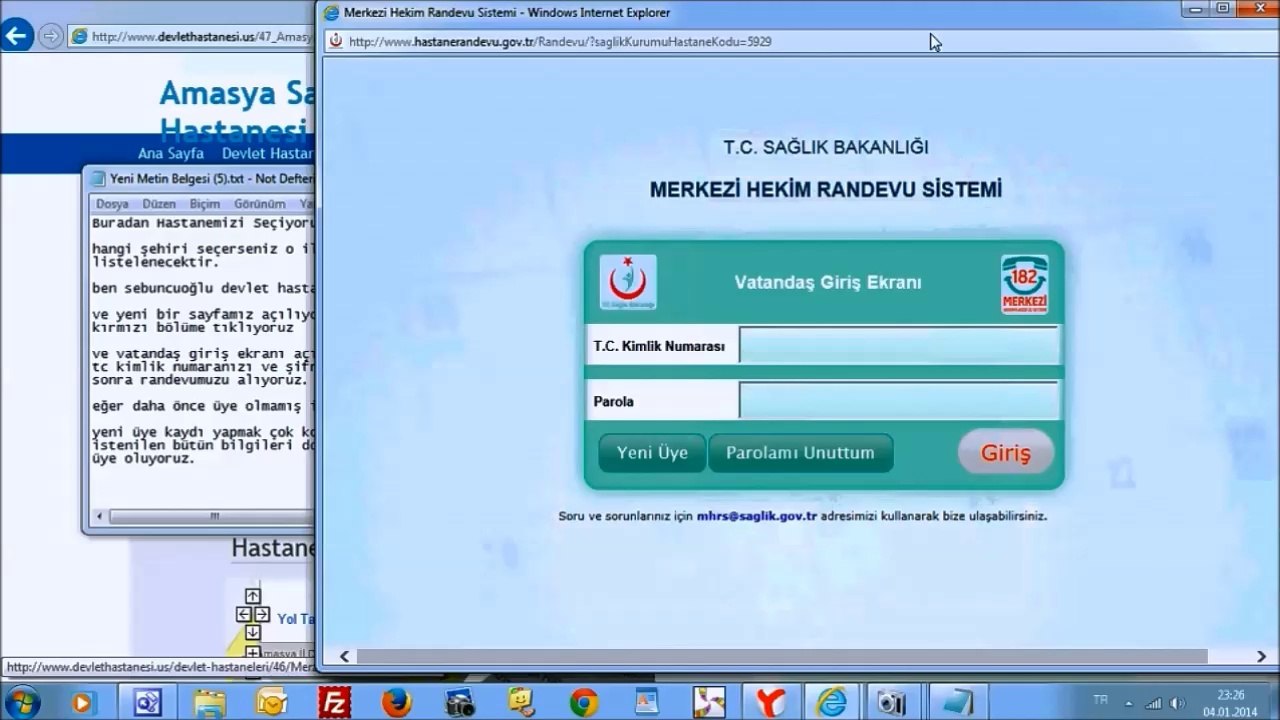Screen dimensions: 1280x720
Task: Open Notepad's Düzen menu
Action: click(x=159, y=204)
